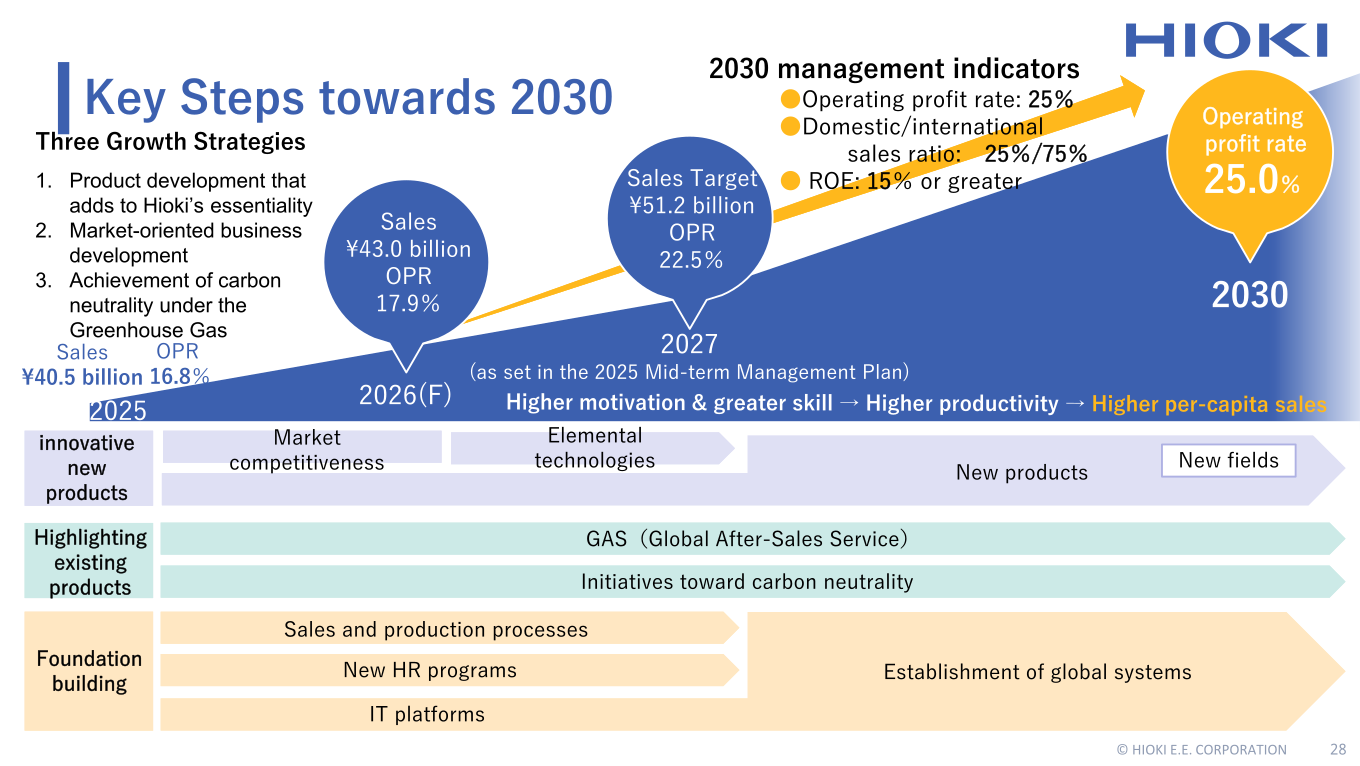Click the '16.8%' OPR value
The image size is (1360, 766).
pos(180,377)
